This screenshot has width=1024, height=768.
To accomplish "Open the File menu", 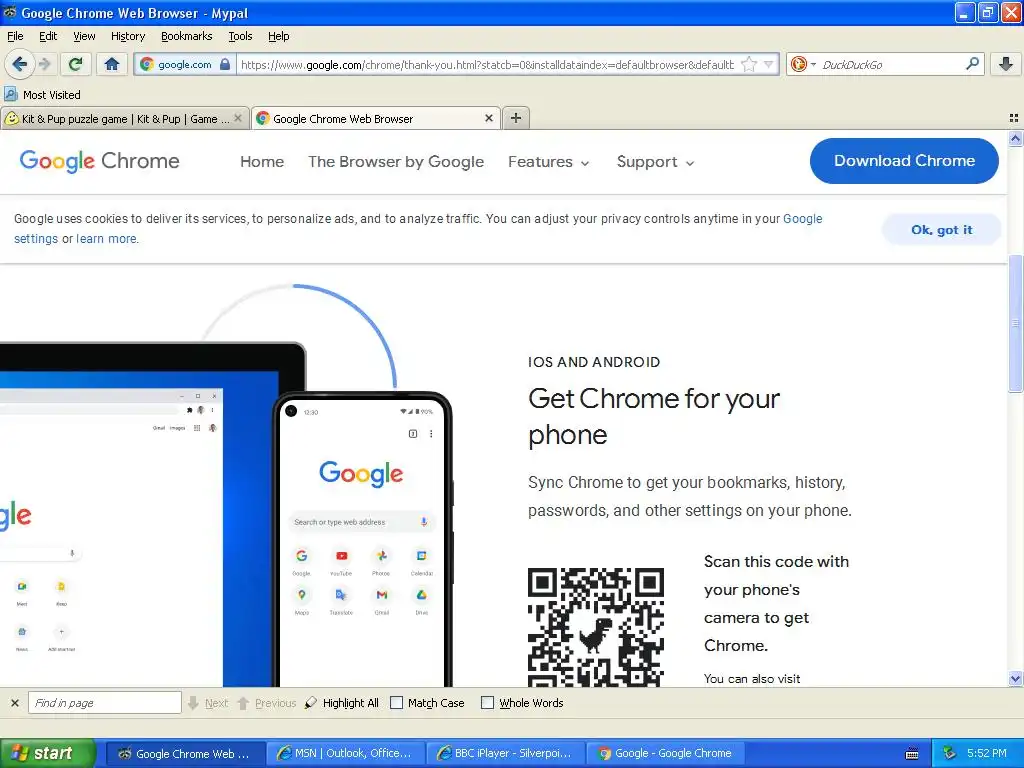I will pos(15,36).
